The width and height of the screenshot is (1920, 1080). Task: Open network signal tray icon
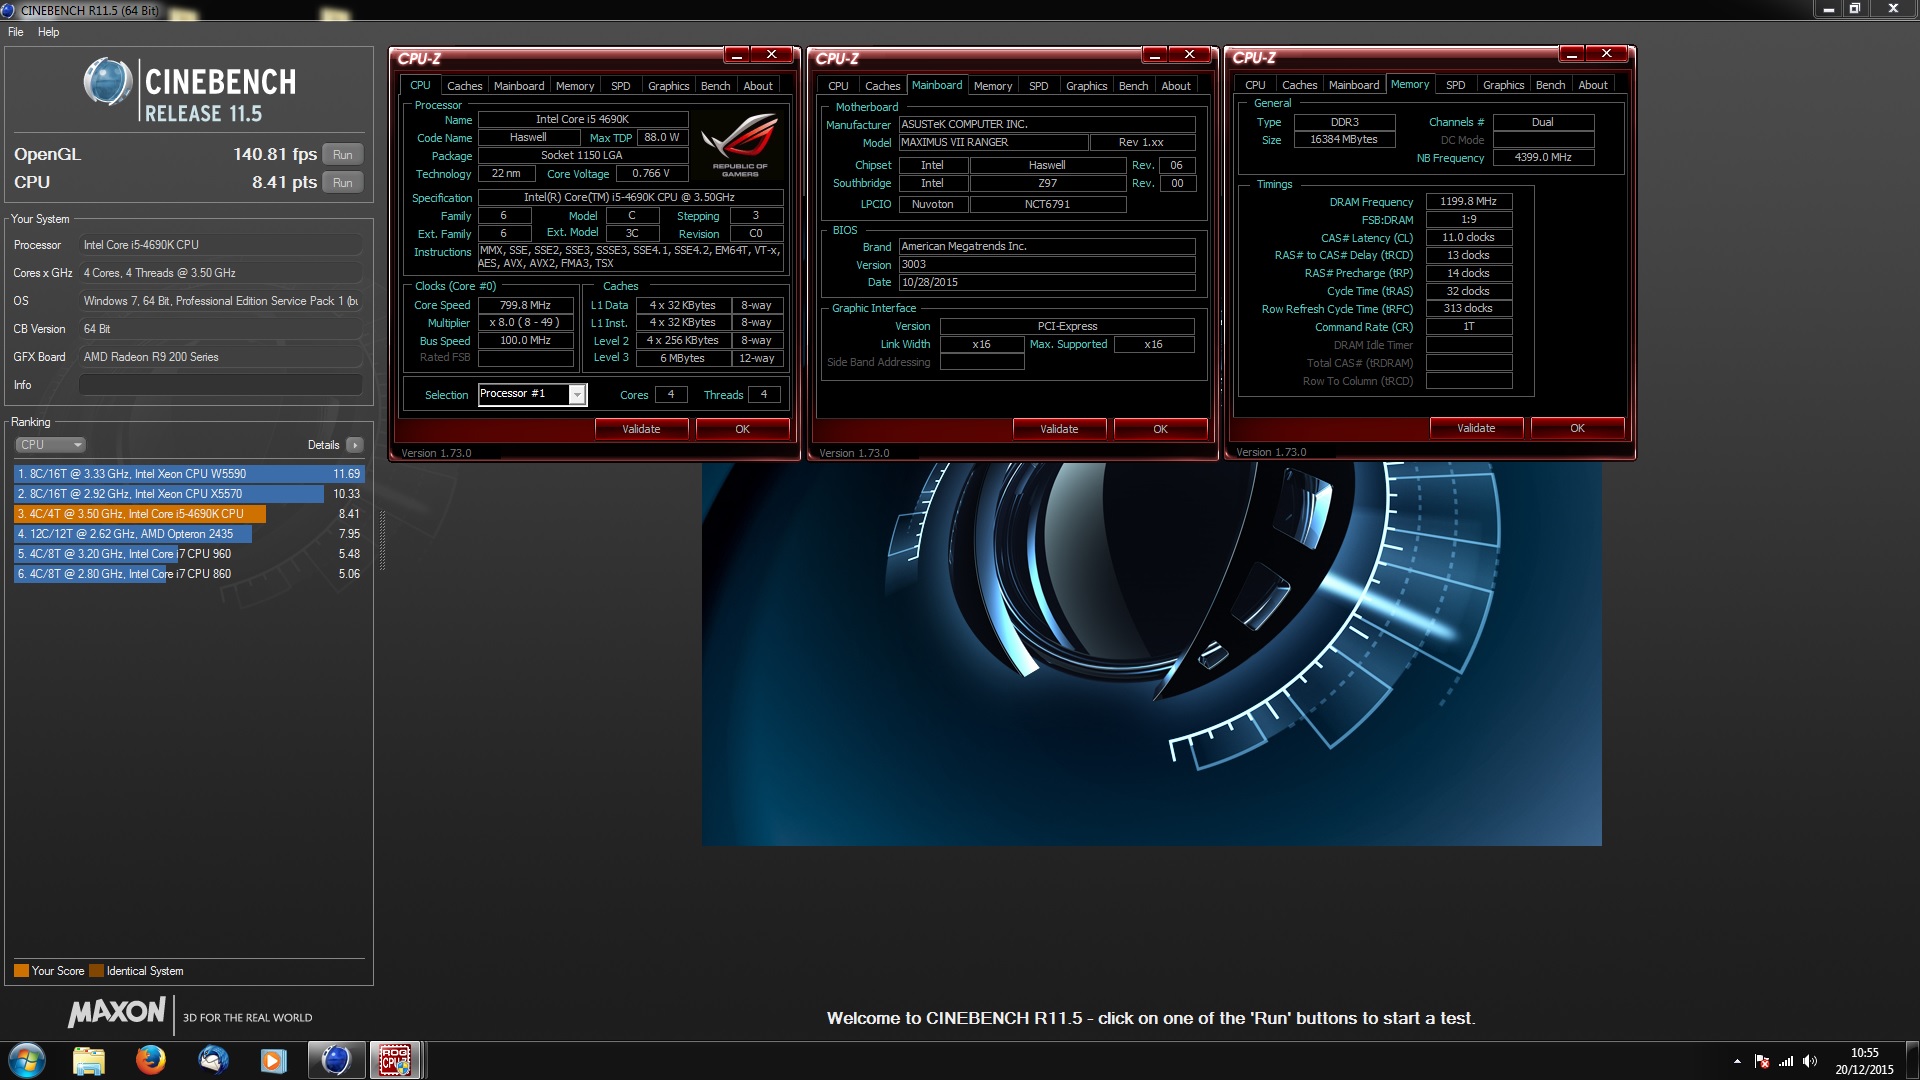1786,1061
